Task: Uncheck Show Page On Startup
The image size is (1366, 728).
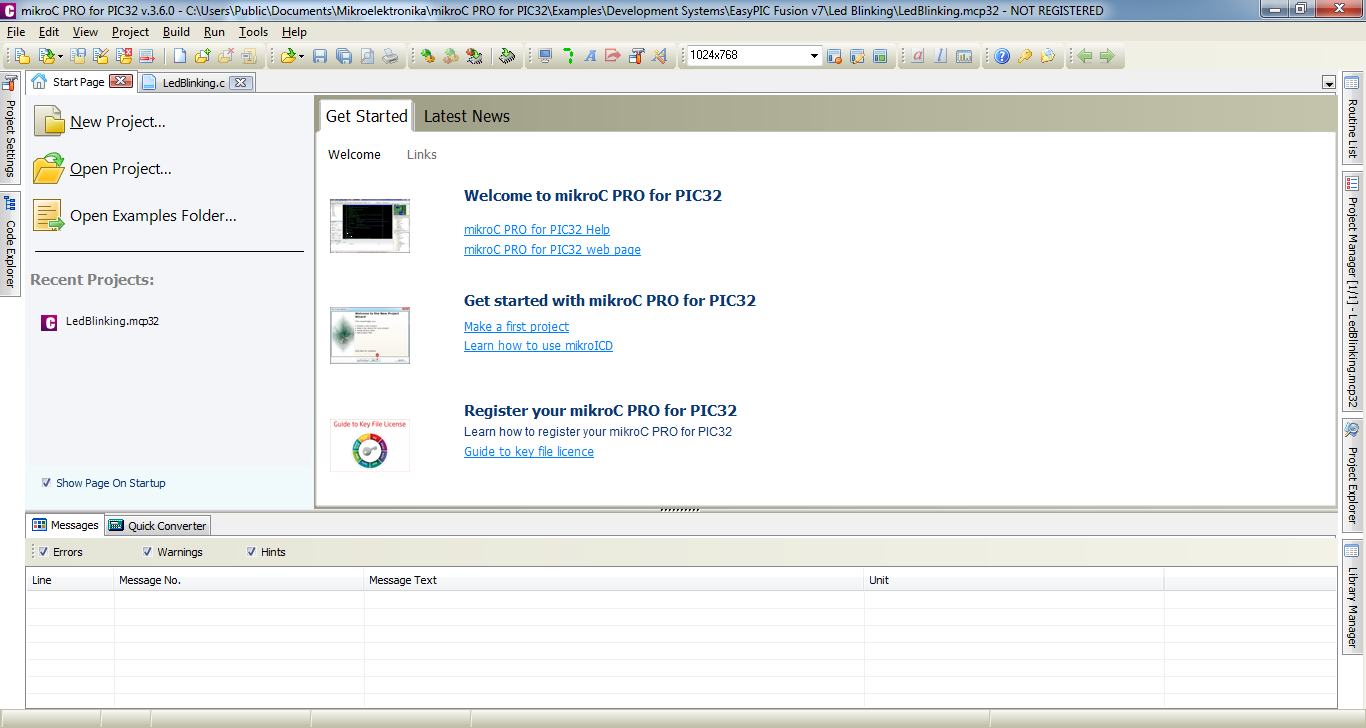Action: pyautogui.click(x=46, y=483)
